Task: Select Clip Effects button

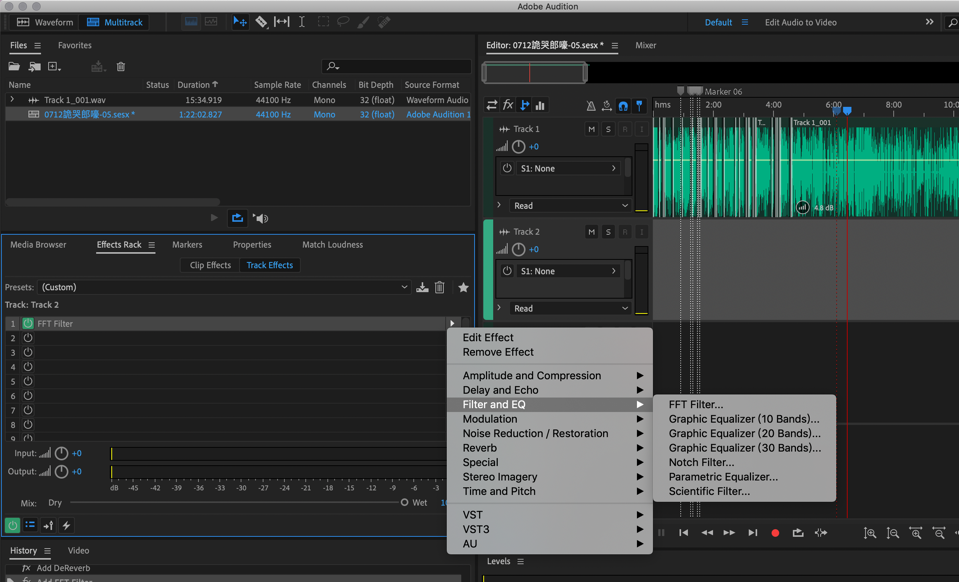Action: tap(210, 265)
